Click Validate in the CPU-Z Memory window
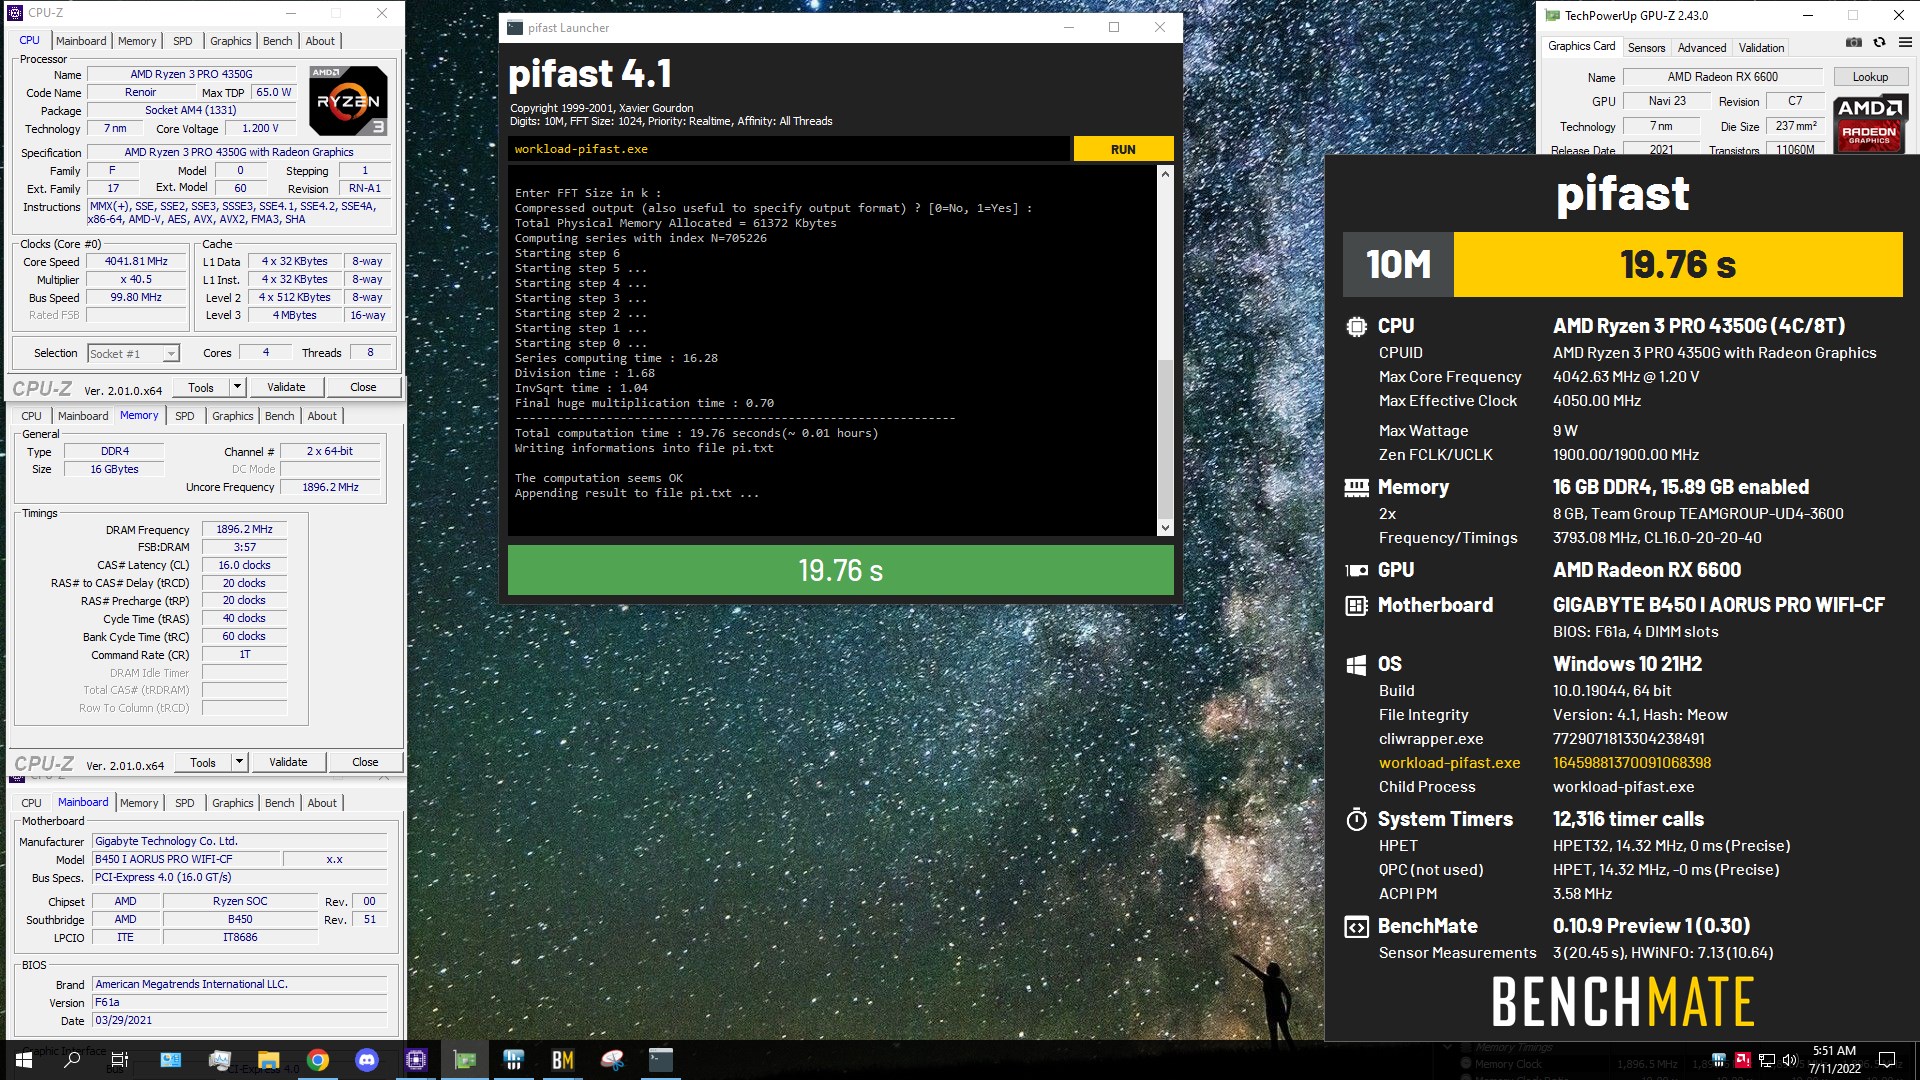1920x1080 pixels. pyautogui.click(x=288, y=762)
